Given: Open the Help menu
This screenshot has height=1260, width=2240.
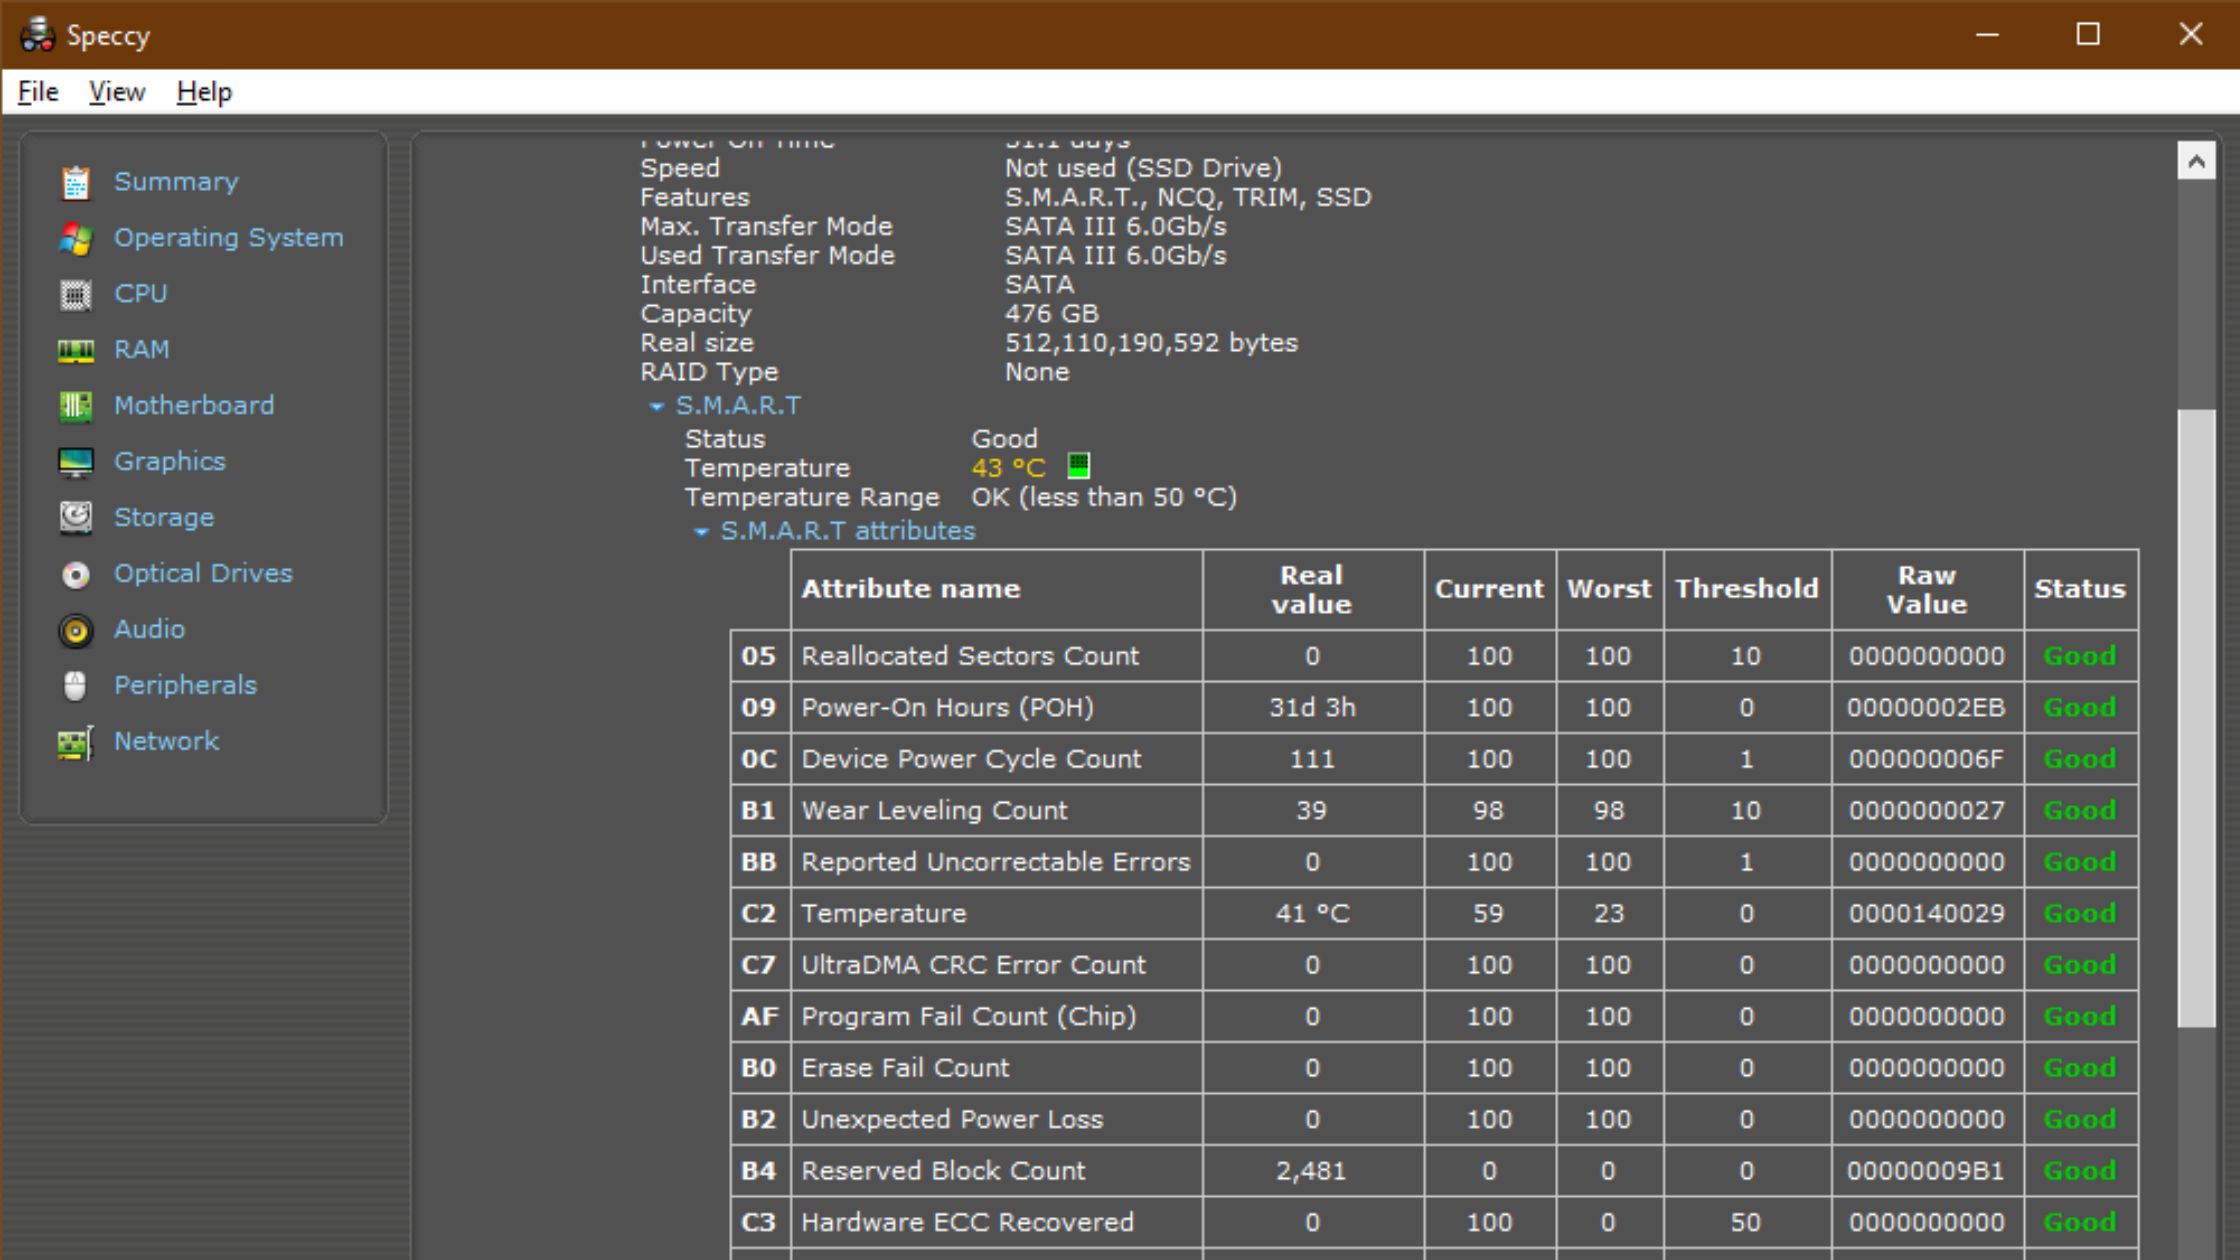Looking at the screenshot, I should pyautogui.click(x=204, y=92).
